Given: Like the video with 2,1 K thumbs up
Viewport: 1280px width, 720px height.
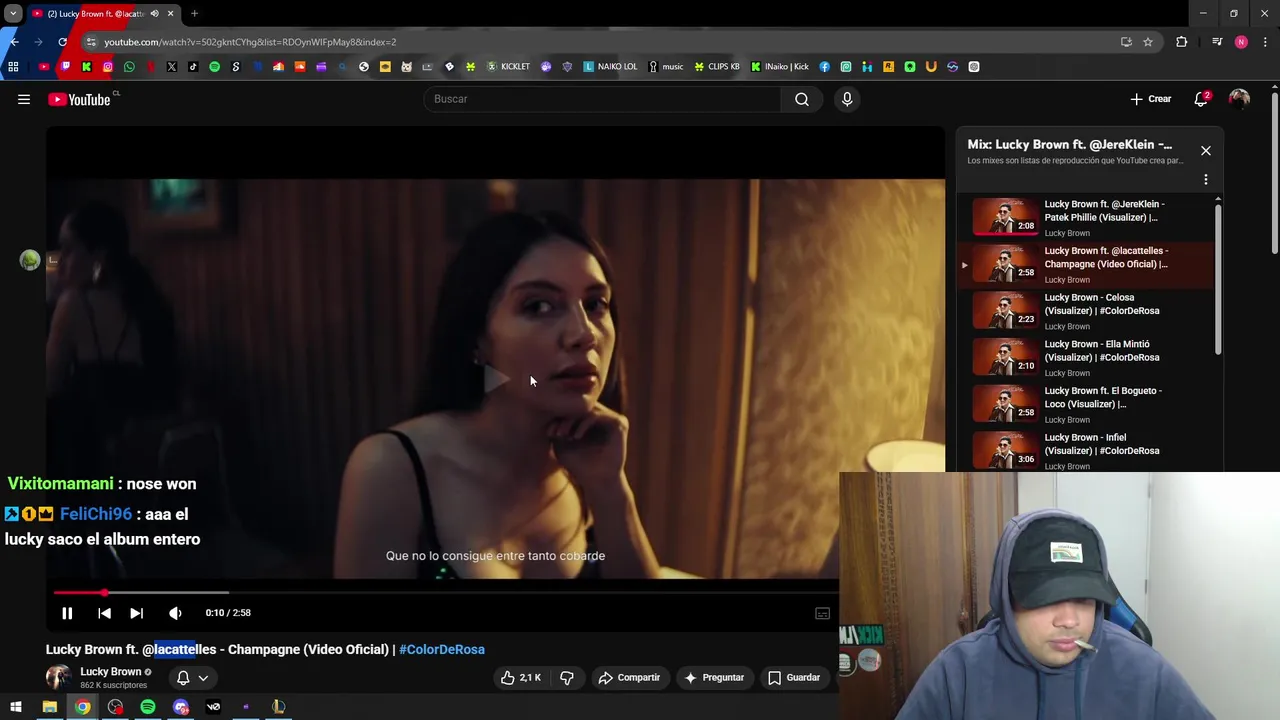Looking at the screenshot, I should click(x=521, y=677).
